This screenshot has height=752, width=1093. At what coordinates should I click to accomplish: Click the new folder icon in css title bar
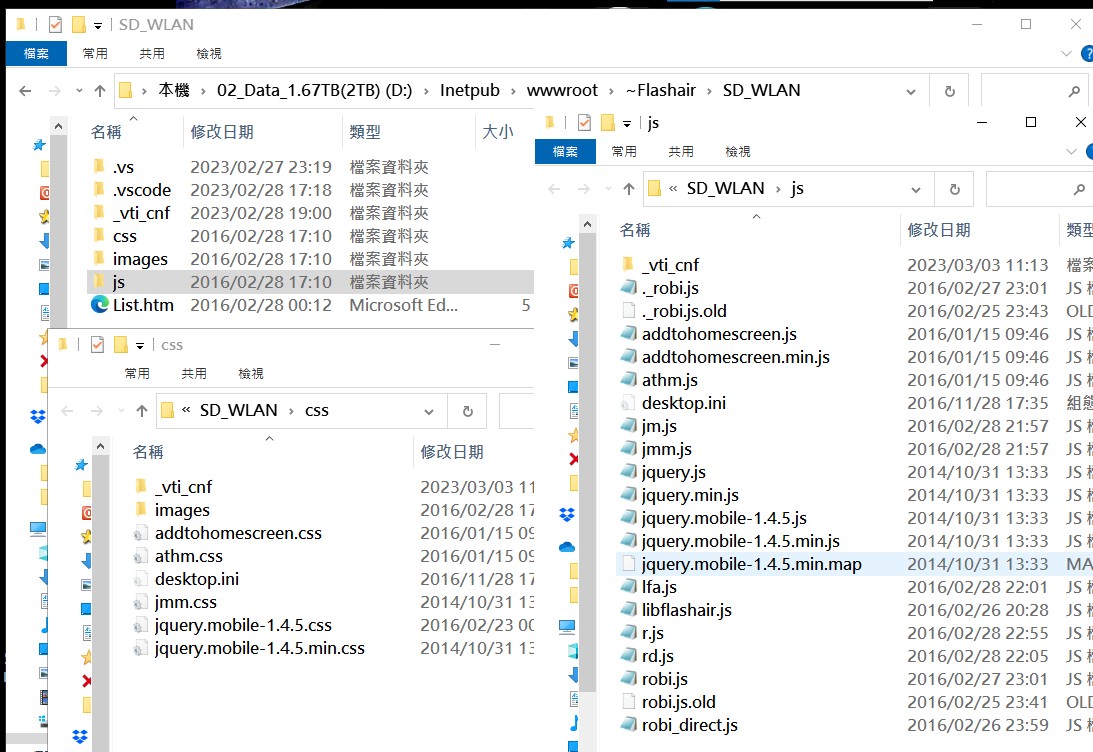pyautogui.click(x=121, y=345)
